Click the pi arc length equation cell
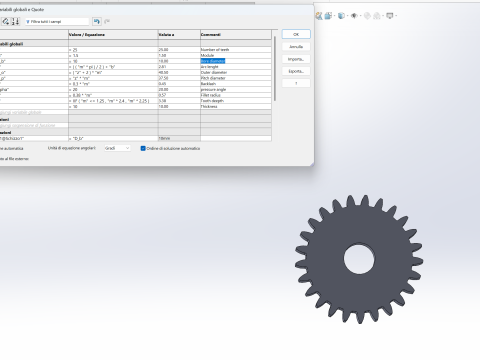 [x=113, y=67]
